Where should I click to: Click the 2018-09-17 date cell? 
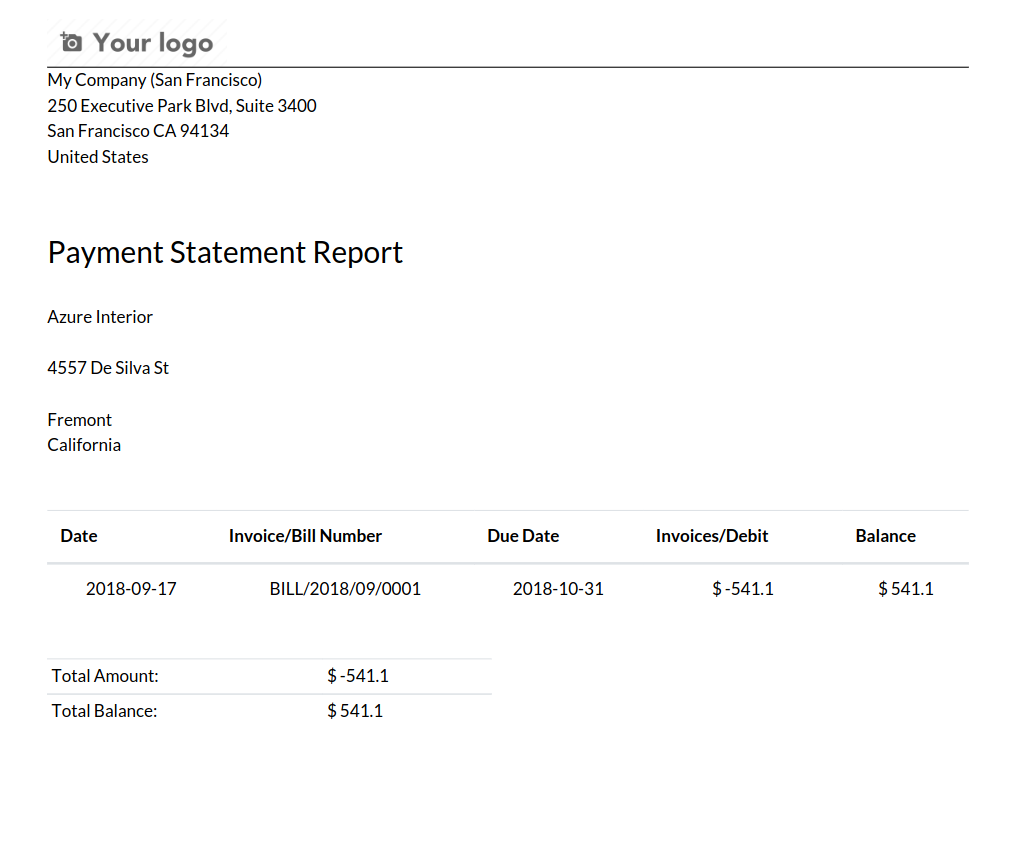pyautogui.click(x=131, y=589)
